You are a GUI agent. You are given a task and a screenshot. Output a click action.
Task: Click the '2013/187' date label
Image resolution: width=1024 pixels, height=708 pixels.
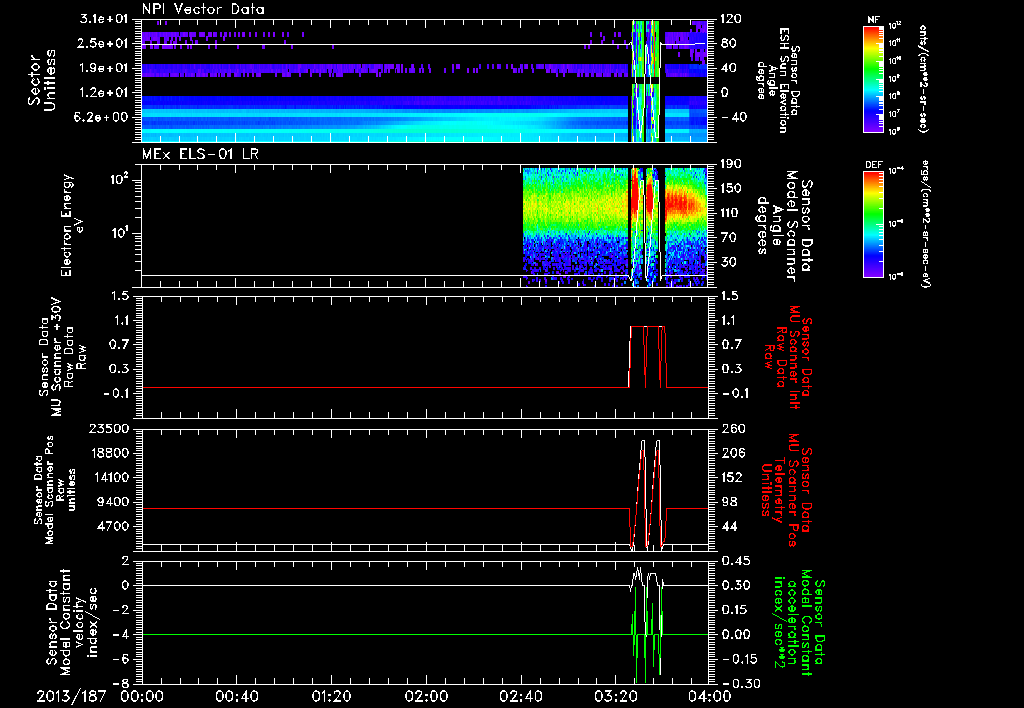point(71,696)
